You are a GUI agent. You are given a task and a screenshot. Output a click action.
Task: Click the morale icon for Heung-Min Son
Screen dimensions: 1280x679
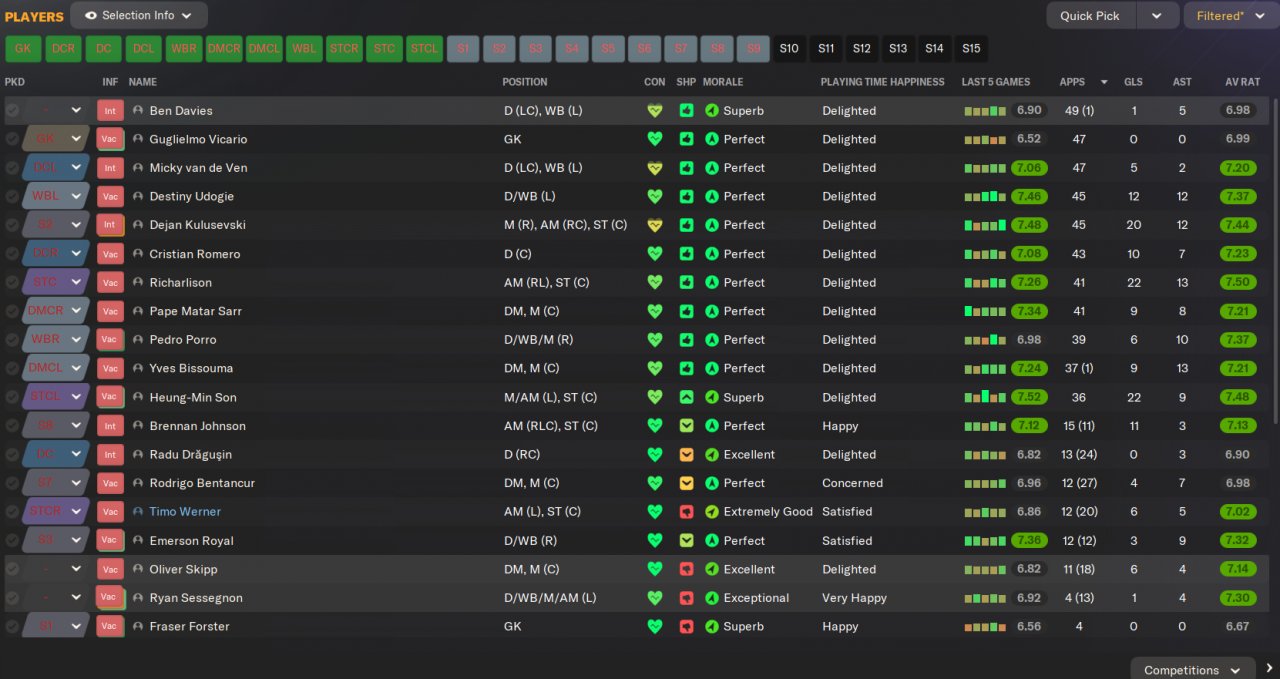(712, 398)
